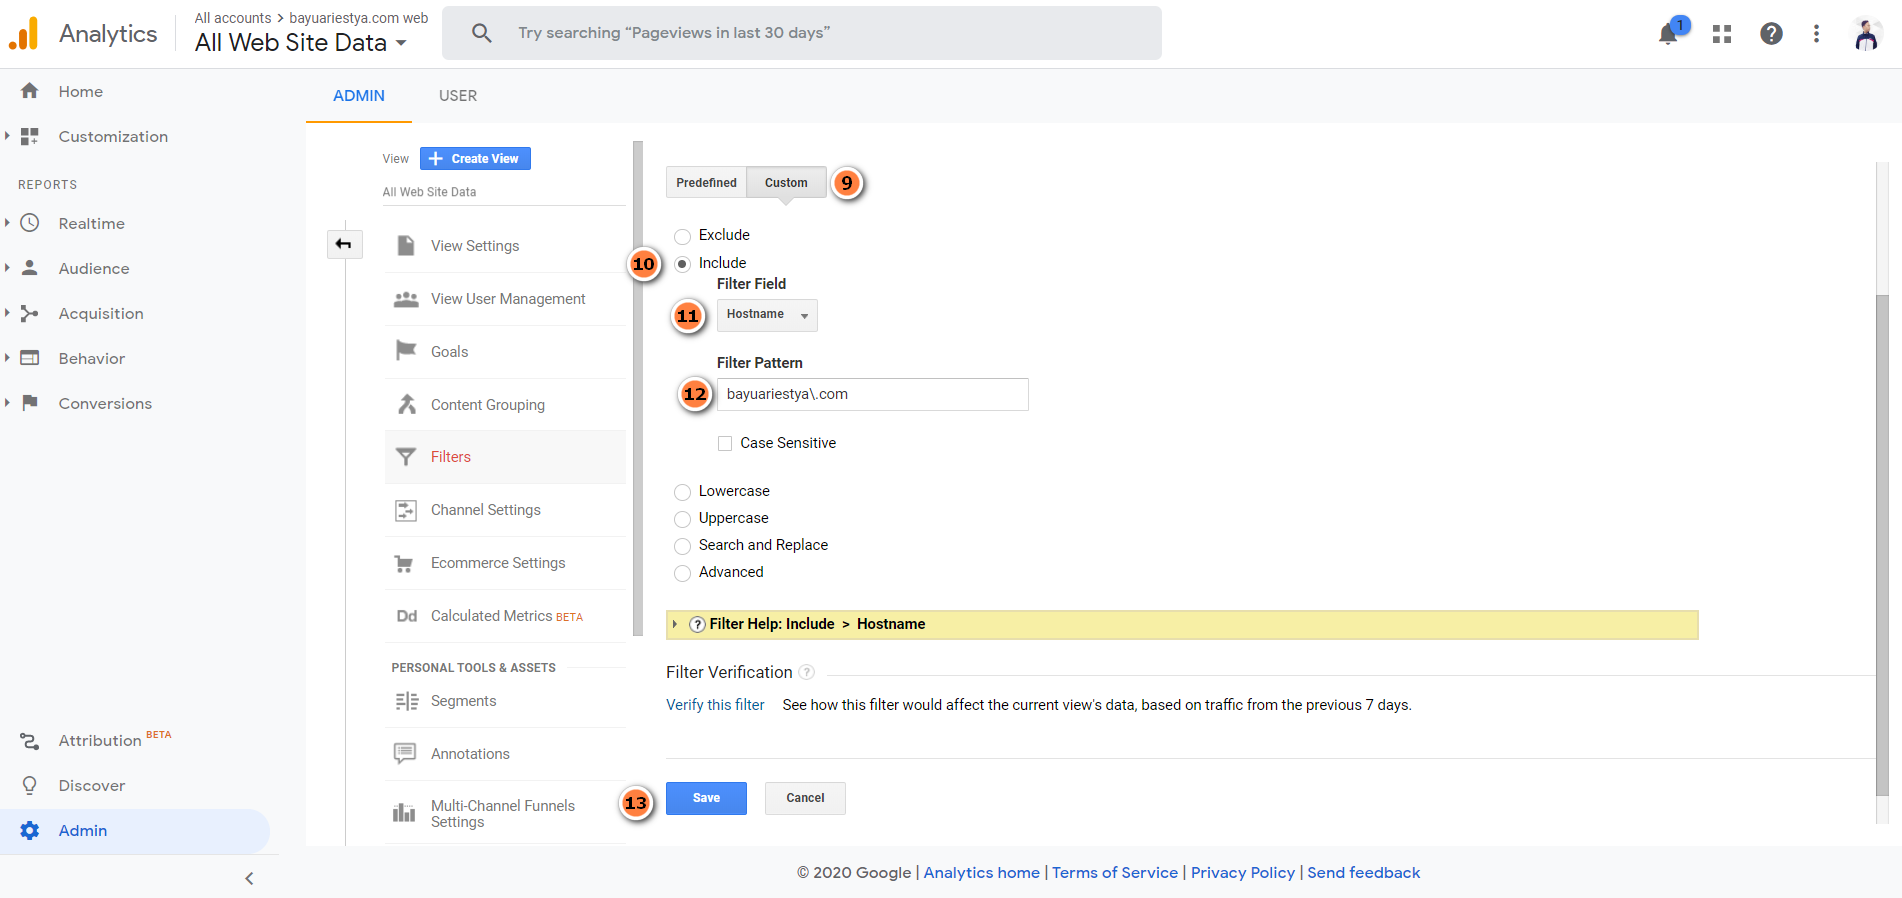The width and height of the screenshot is (1902, 898).
Task: Expand the Audience reports section
Action: [x=7, y=268]
